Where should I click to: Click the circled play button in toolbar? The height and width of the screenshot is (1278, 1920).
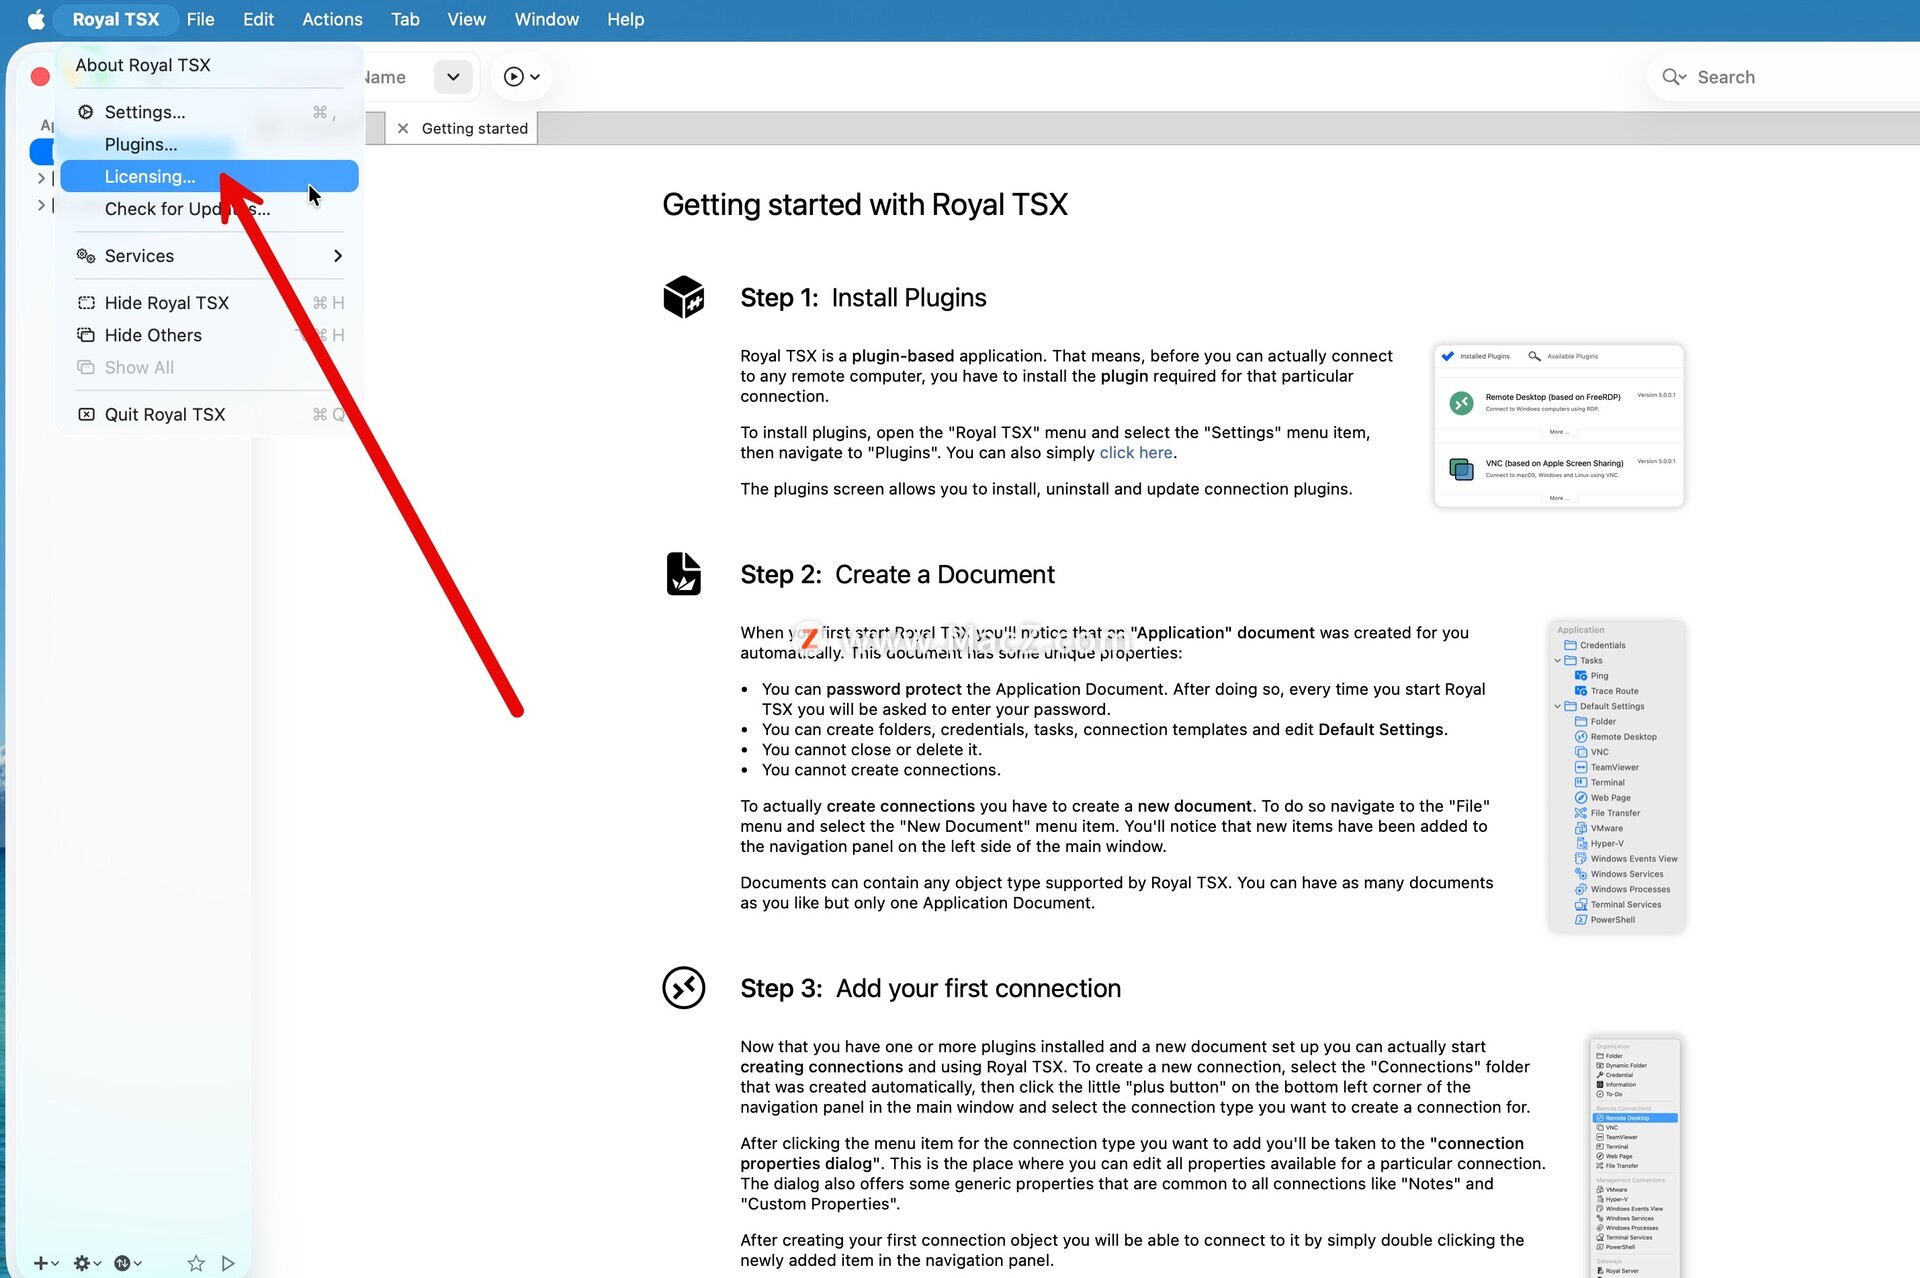tap(514, 77)
